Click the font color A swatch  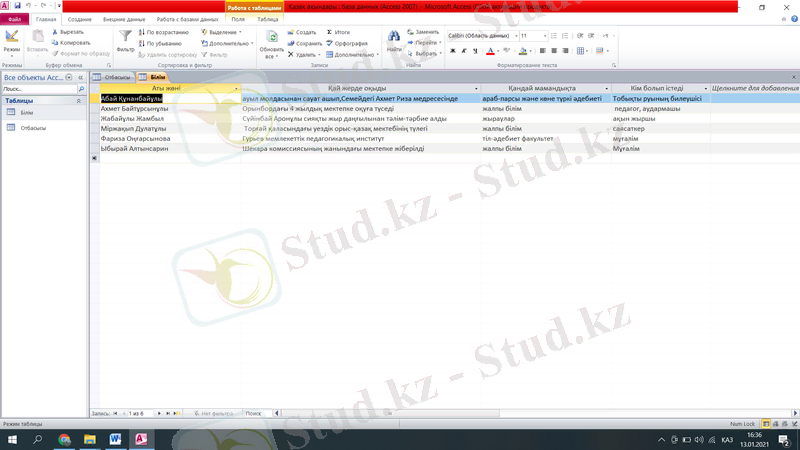[x=490, y=51]
